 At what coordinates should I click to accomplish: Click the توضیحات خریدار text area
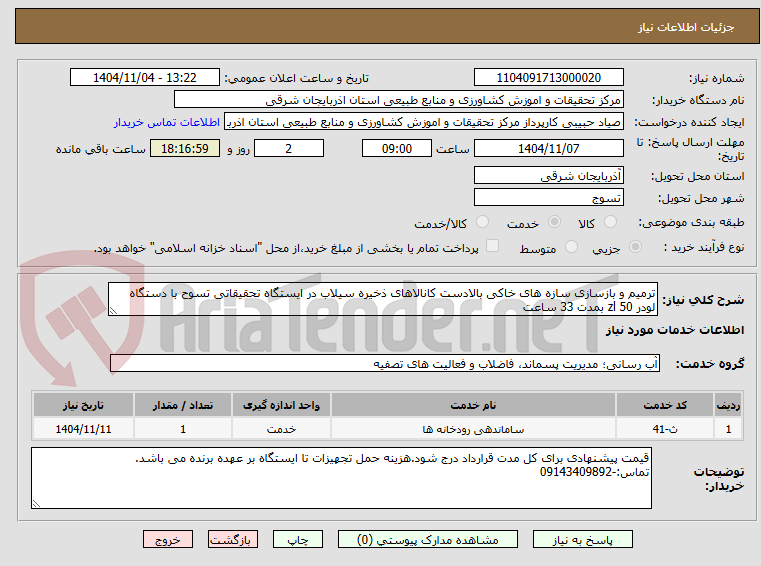click(x=341, y=478)
